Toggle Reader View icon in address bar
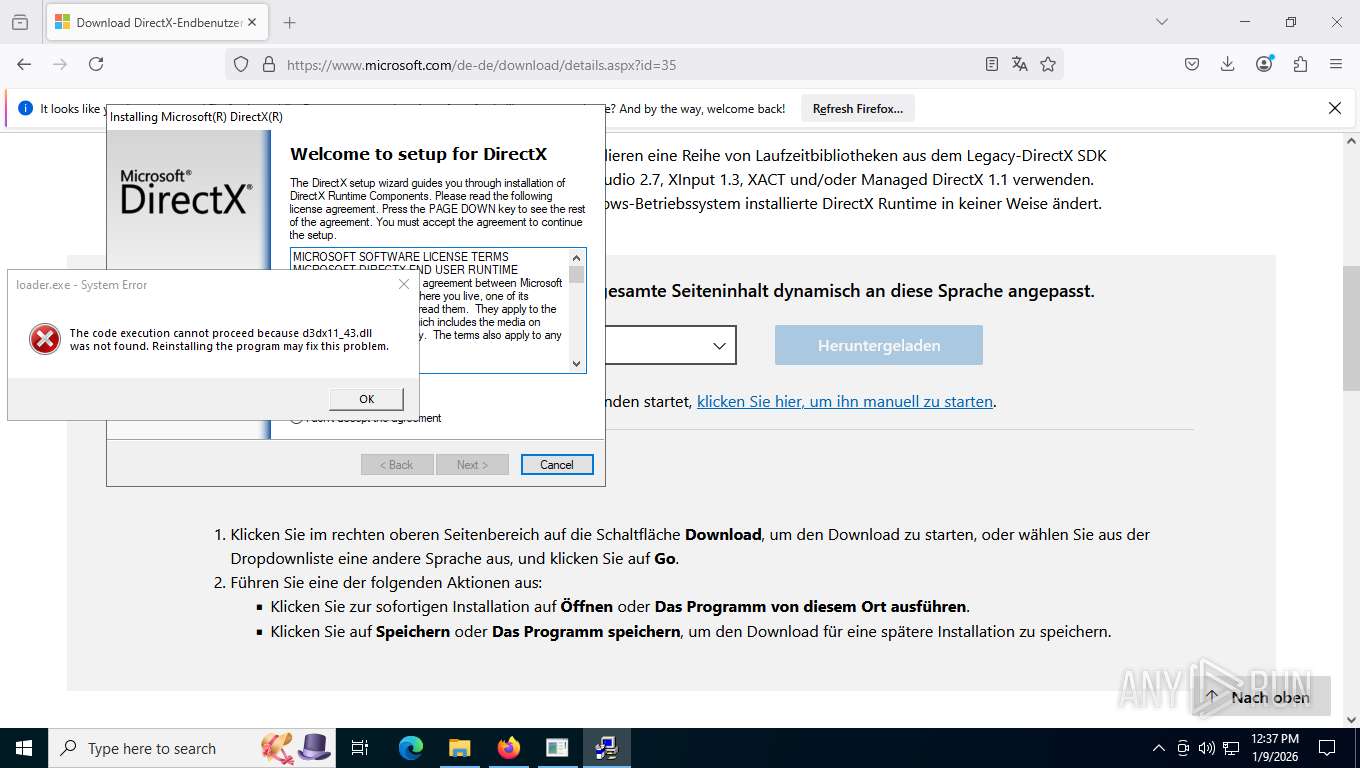This screenshot has height=768, width=1360. 991,64
